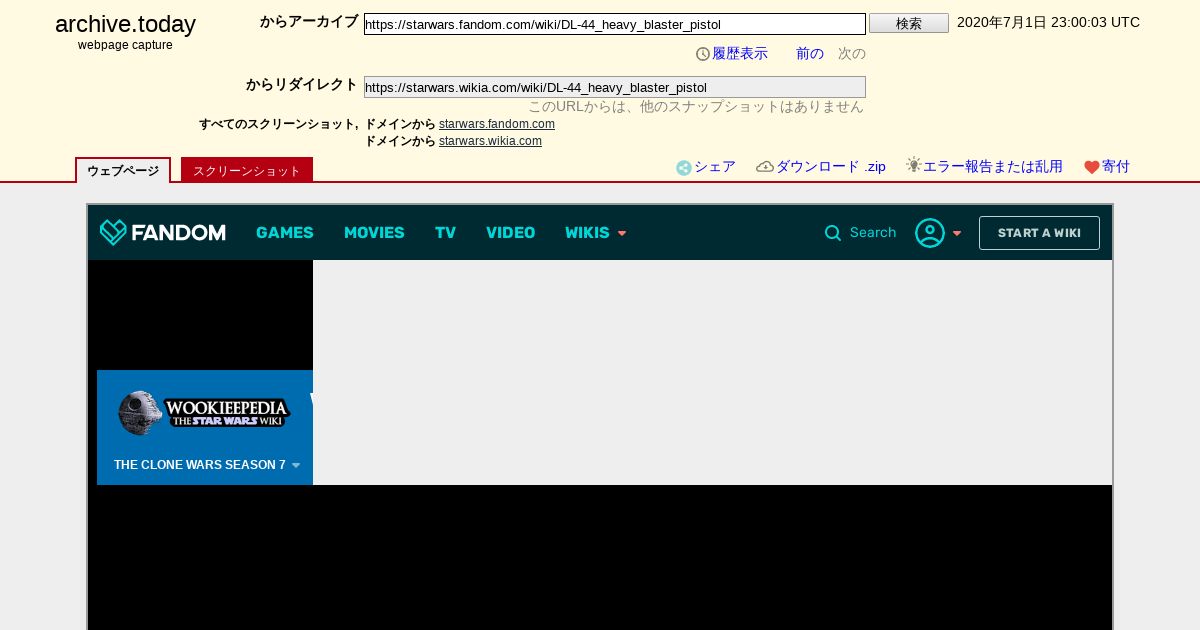The image size is (1200, 630).
Task: Click the history clock icon
Action: pos(703,54)
